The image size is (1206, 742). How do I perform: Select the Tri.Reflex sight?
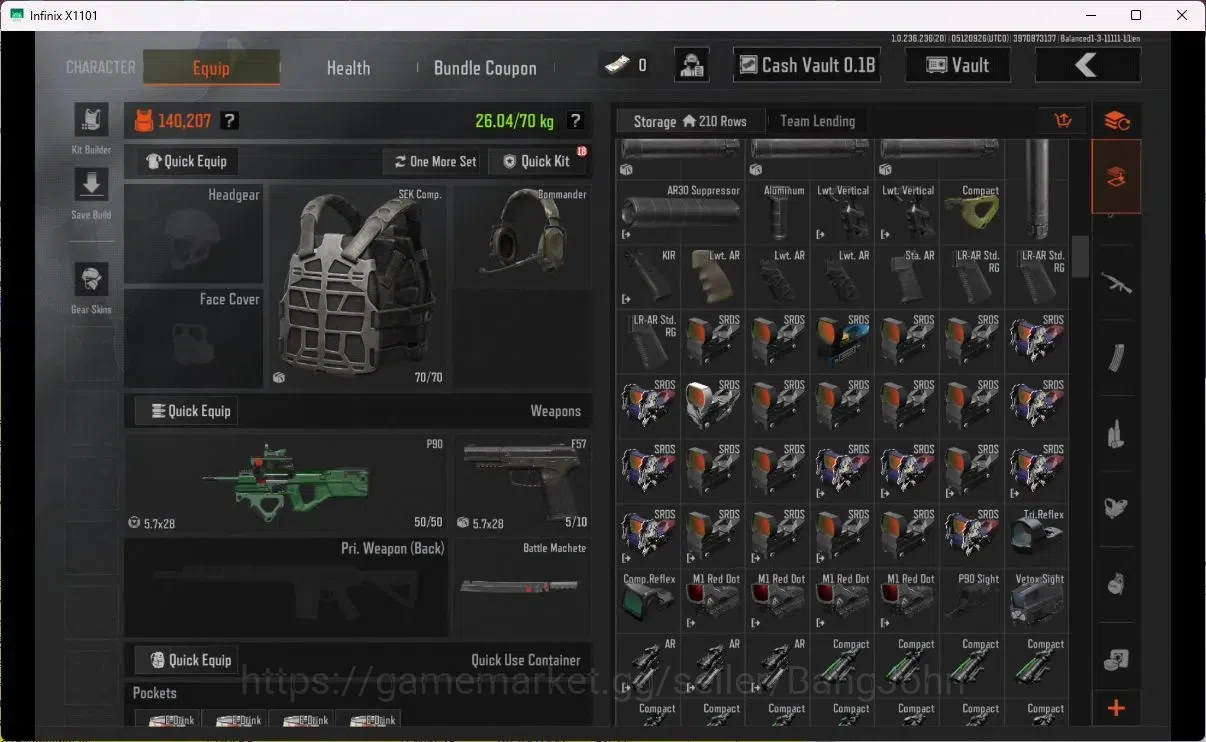[x=1037, y=537]
